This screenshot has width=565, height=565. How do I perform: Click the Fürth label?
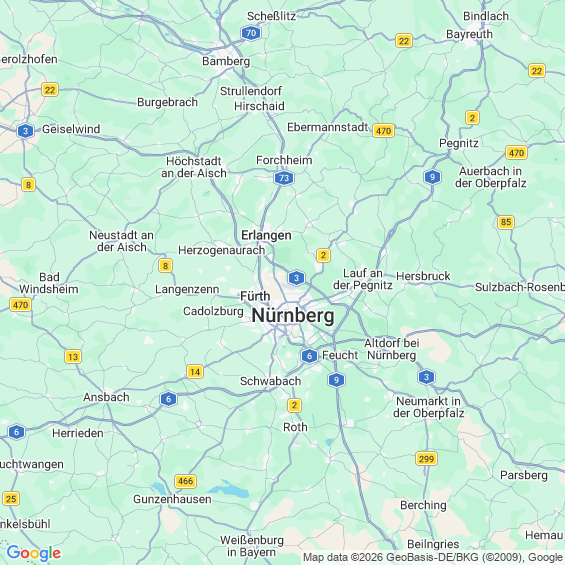click(x=255, y=296)
